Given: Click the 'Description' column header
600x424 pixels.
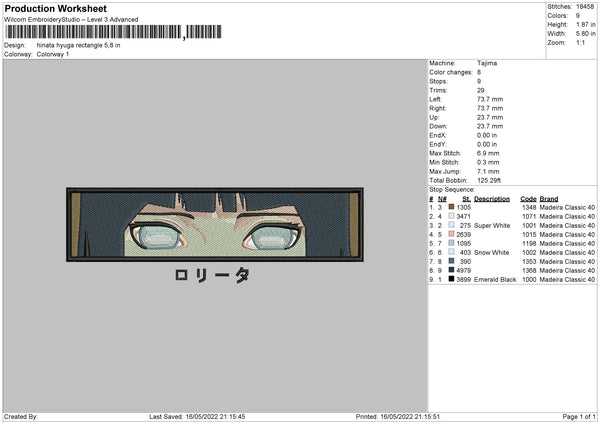Looking at the screenshot, I should coord(492,199).
